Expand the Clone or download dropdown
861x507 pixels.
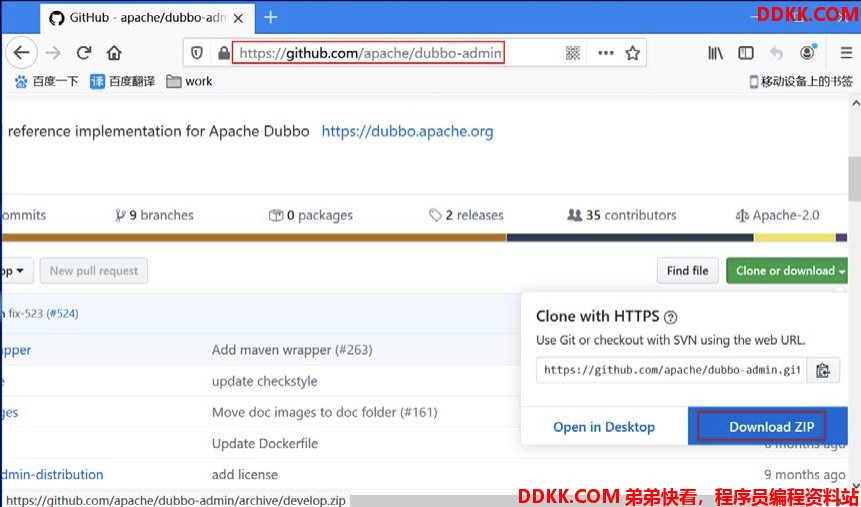(x=789, y=271)
